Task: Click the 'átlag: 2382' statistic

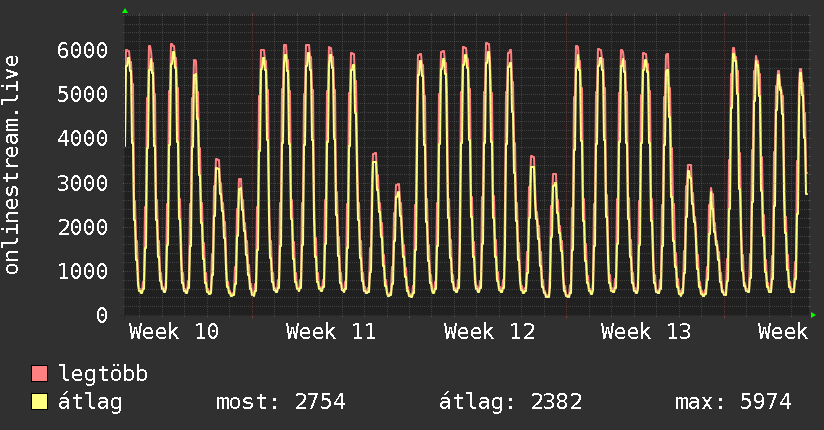Action: coord(510,403)
